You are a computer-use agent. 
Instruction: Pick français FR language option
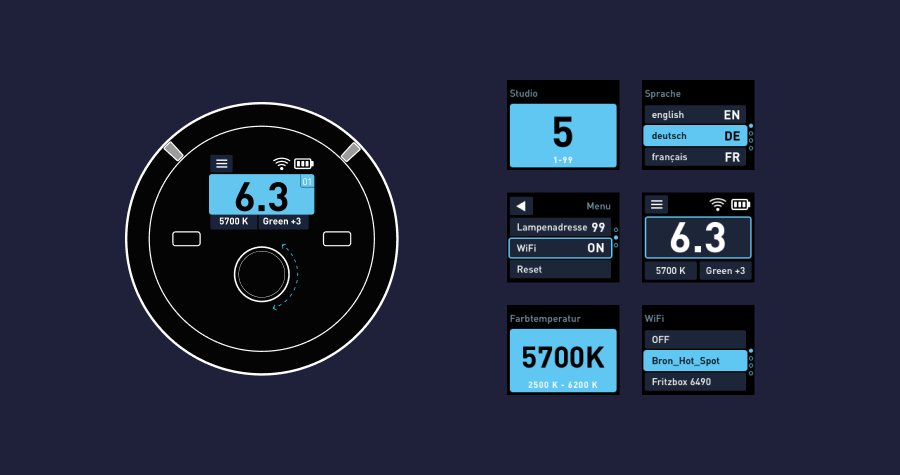click(695, 157)
